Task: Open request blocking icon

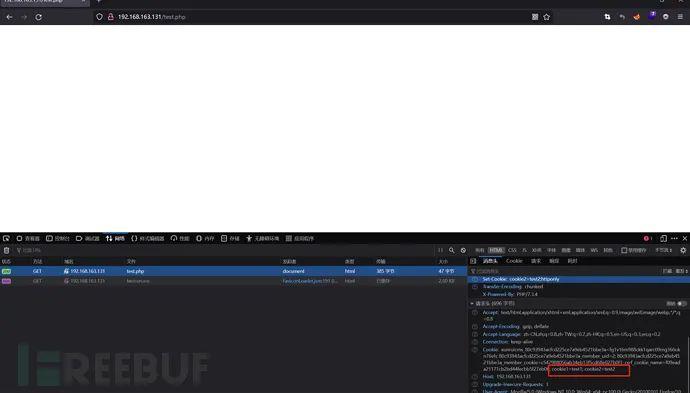Action: click(463, 250)
